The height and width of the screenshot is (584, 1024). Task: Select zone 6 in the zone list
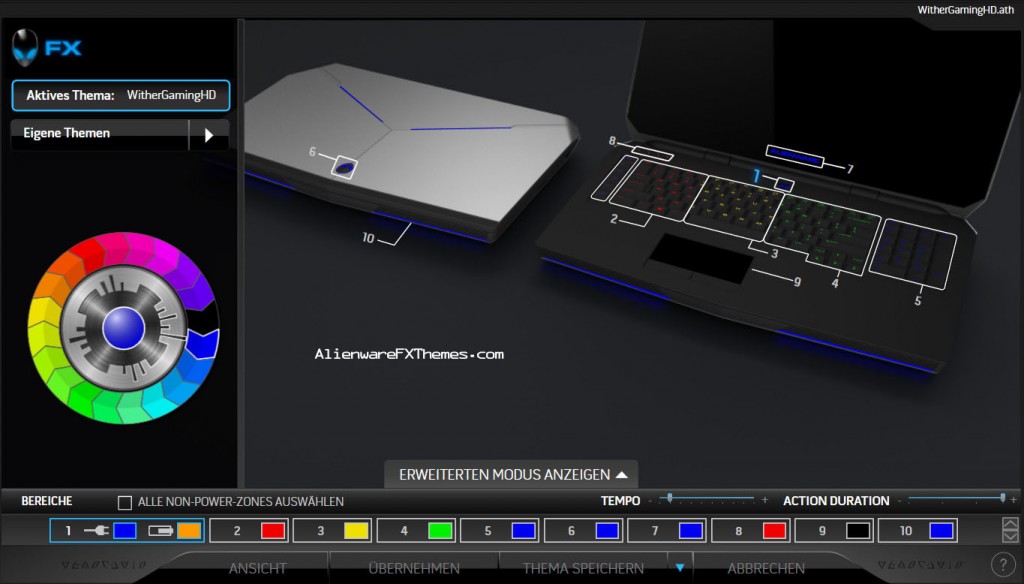pyautogui.click(x=583, y=530)
